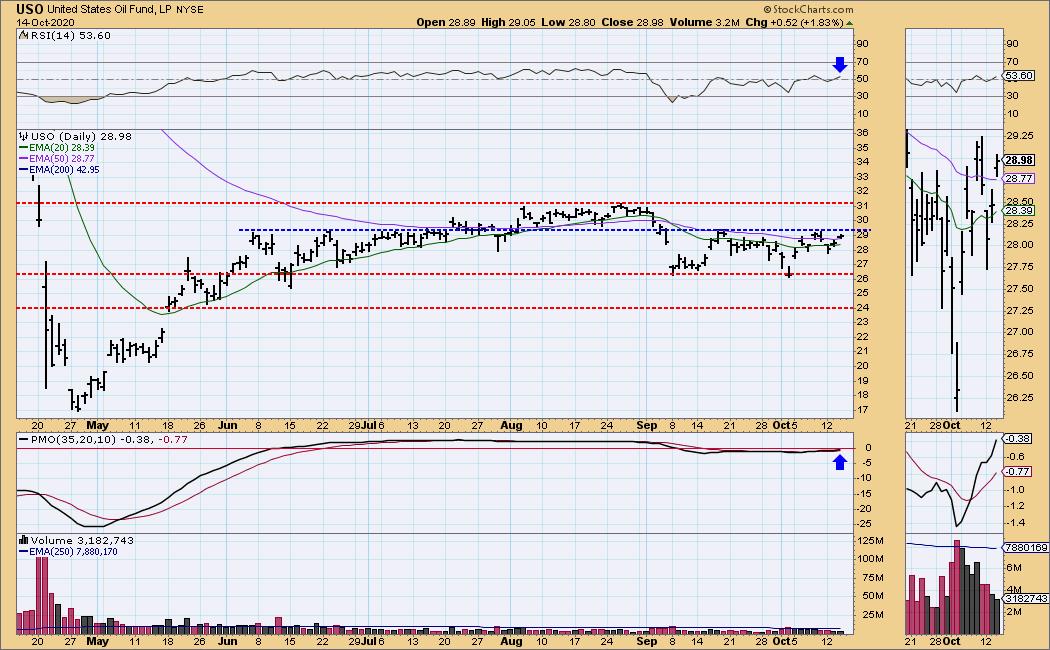
Task: Click the boxed 28.98 last-price tag
Action: tap(1019, 160)
